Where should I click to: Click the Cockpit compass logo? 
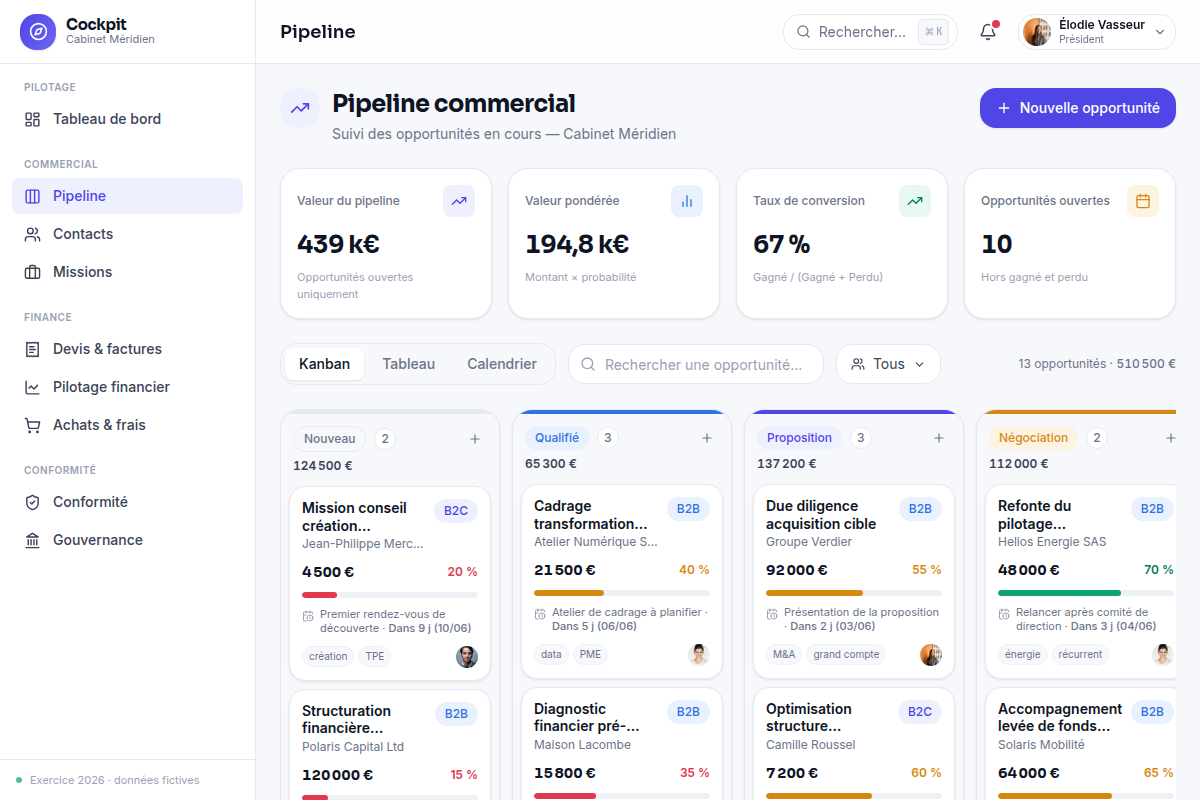pyautogui.click(x=38, y=32)
